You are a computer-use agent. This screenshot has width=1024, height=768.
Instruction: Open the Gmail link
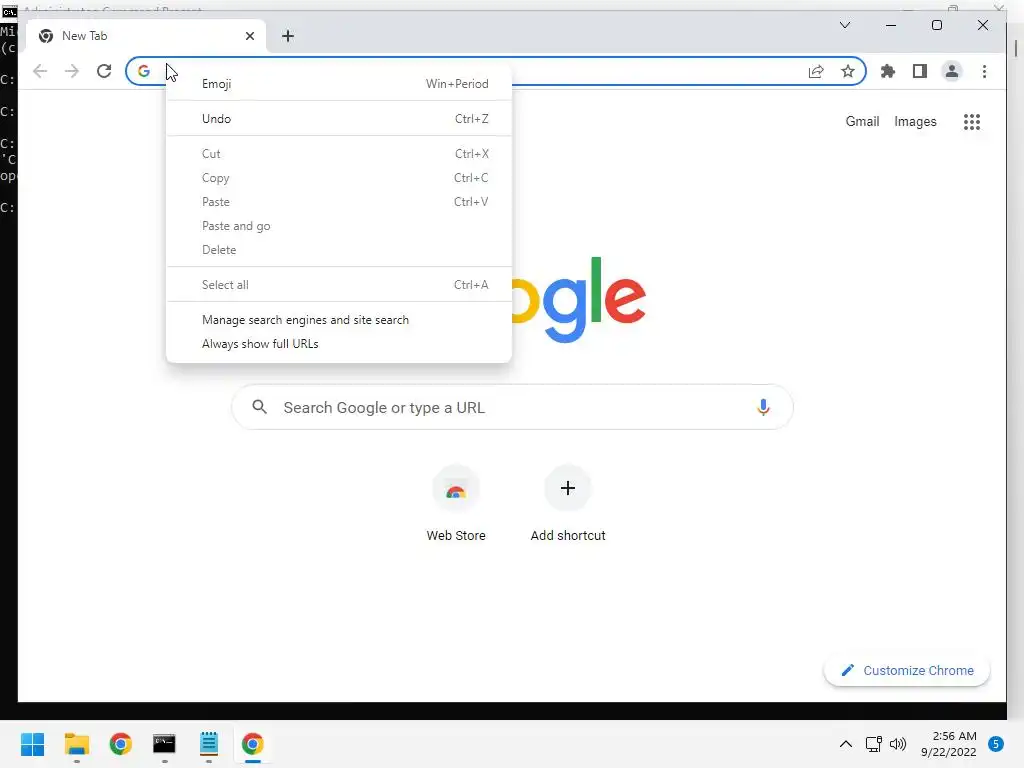[862, 121]
